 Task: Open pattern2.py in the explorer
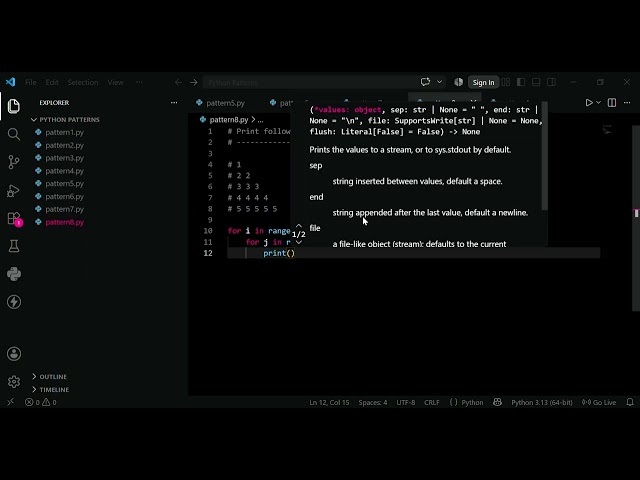(x=64, y=145)
